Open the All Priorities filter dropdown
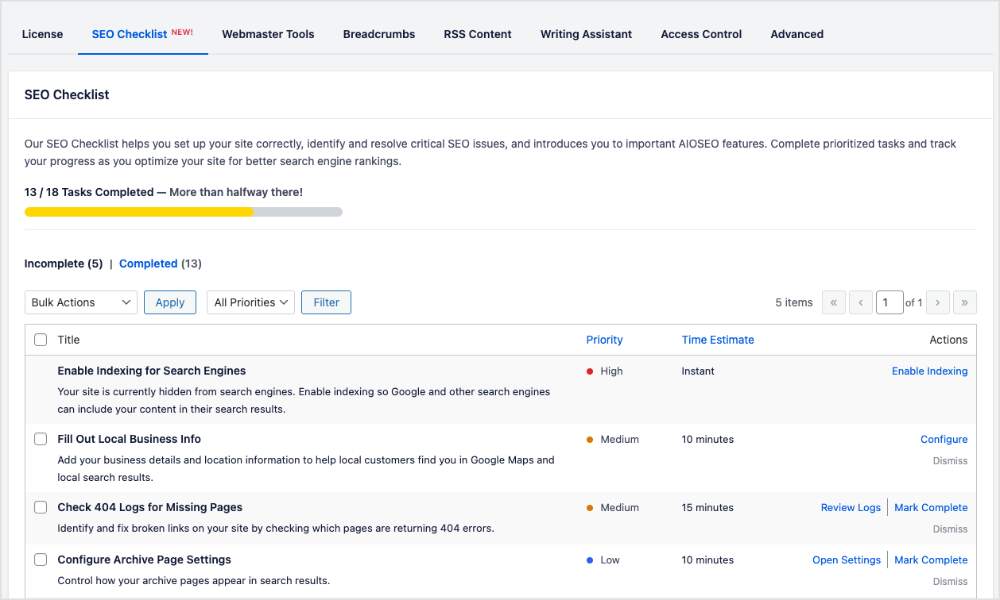Viewport: 1000px width, 600px height. [250, 302]
